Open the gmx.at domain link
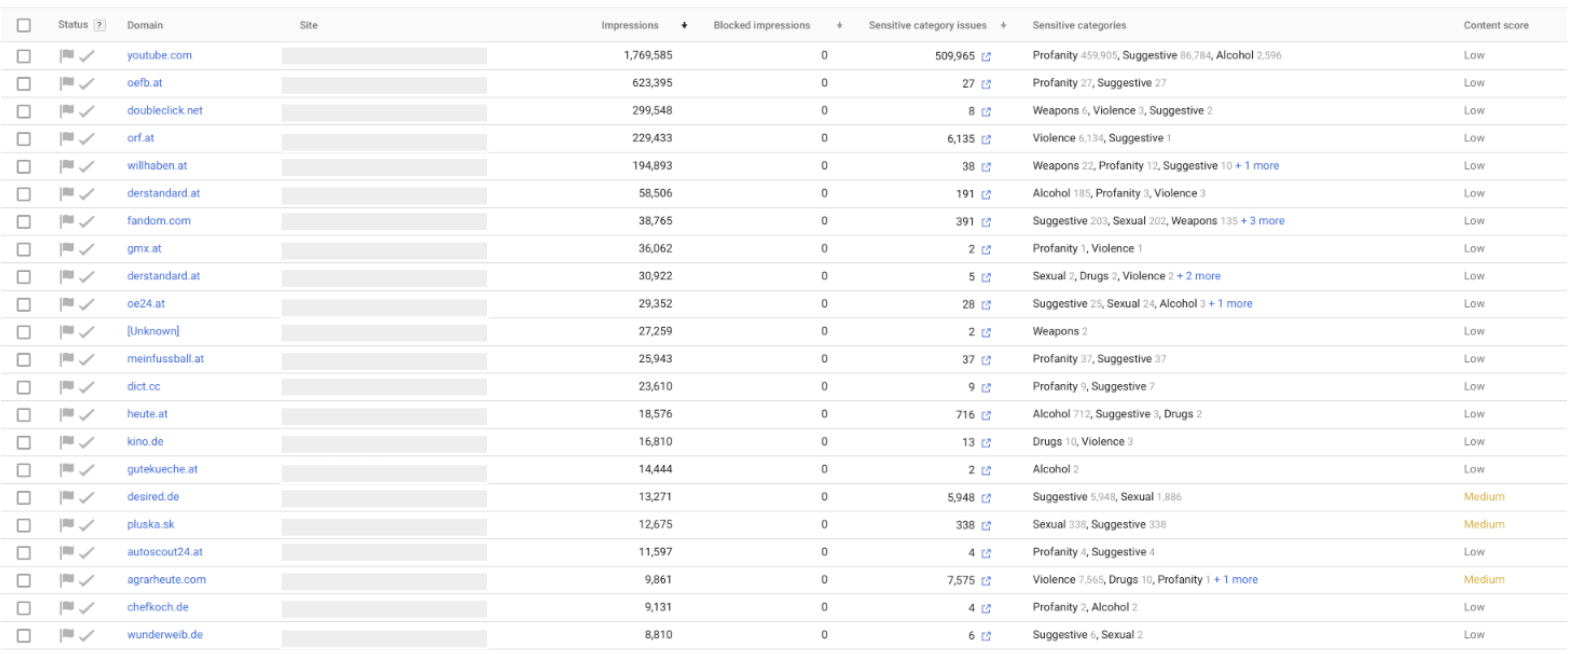Screen dimensions: 1569x654 click(144, 249)
